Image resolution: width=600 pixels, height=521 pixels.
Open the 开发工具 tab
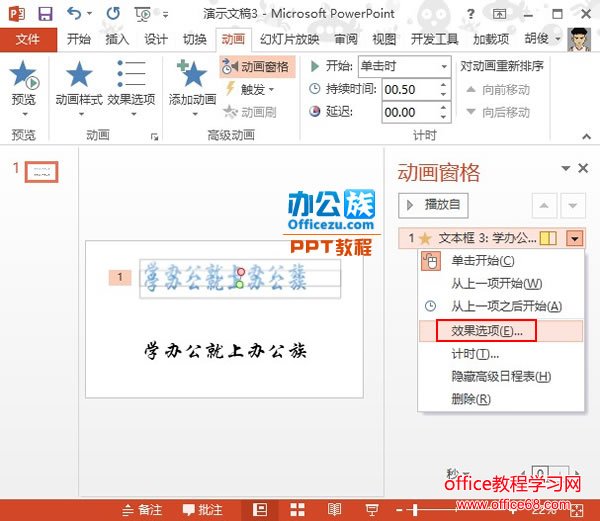coord(434,39)
